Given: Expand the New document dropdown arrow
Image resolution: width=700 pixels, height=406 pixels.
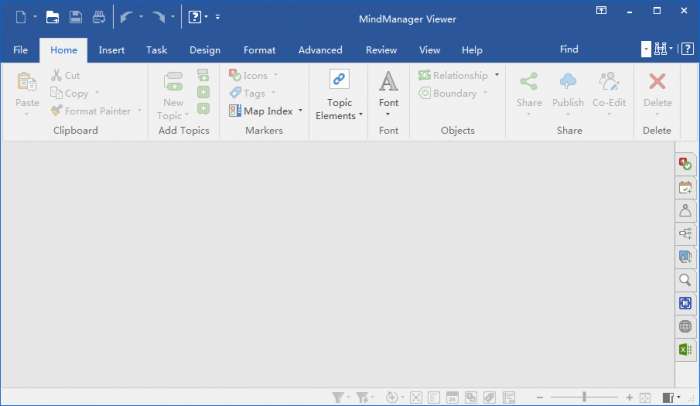Looking at the screenshot, I should tap(35, 17).
